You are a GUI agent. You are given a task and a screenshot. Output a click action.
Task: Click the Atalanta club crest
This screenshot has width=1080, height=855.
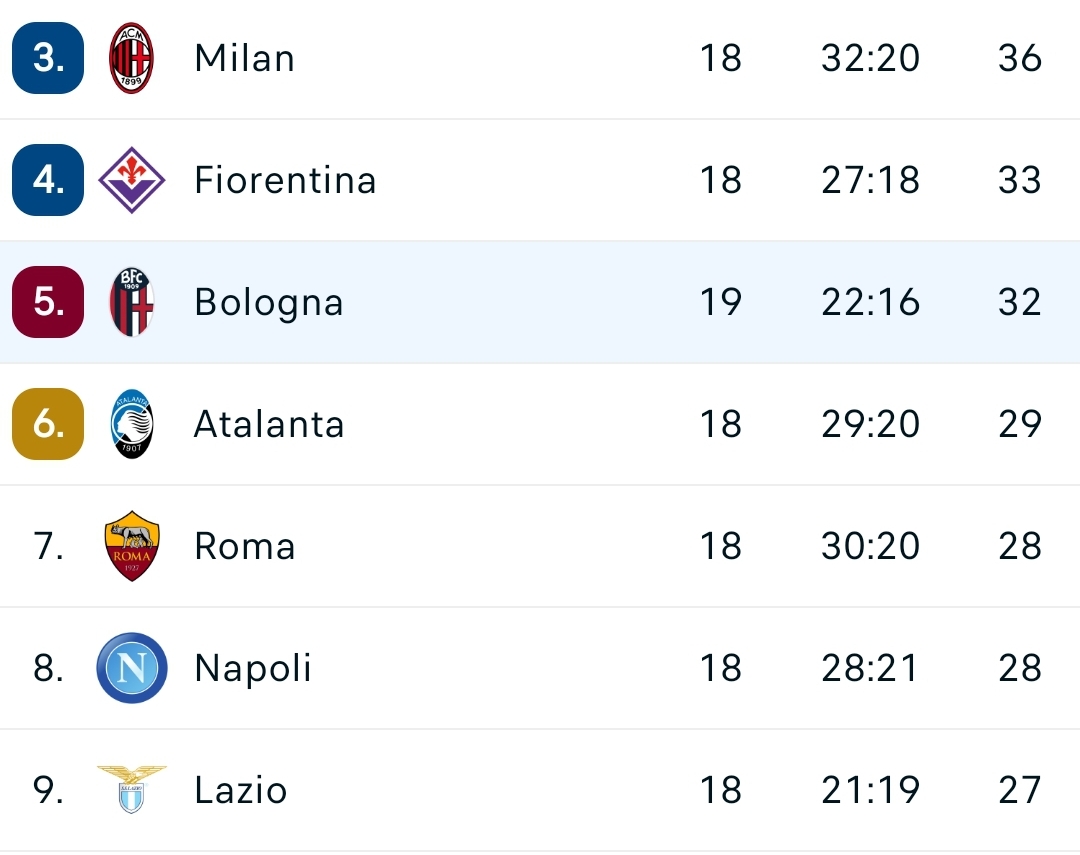[131, 424]
